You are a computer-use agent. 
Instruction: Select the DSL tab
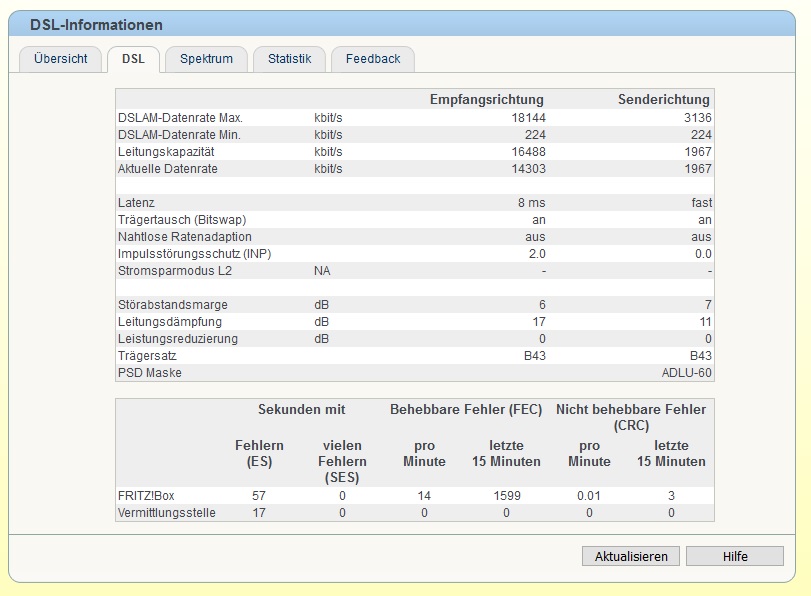[133, 59]
